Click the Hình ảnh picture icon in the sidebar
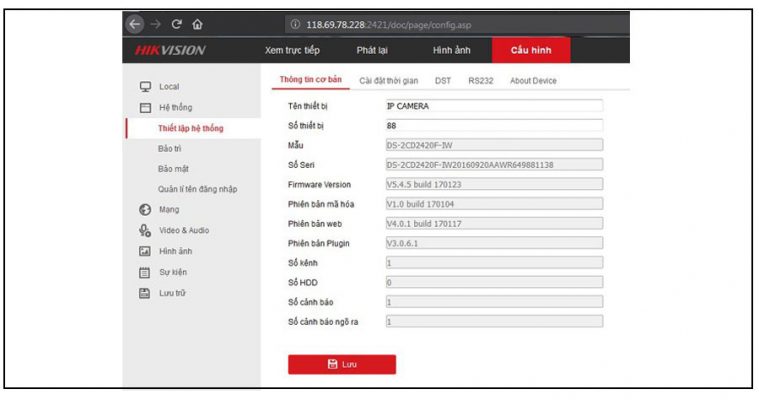 click(x=144, y=251)
